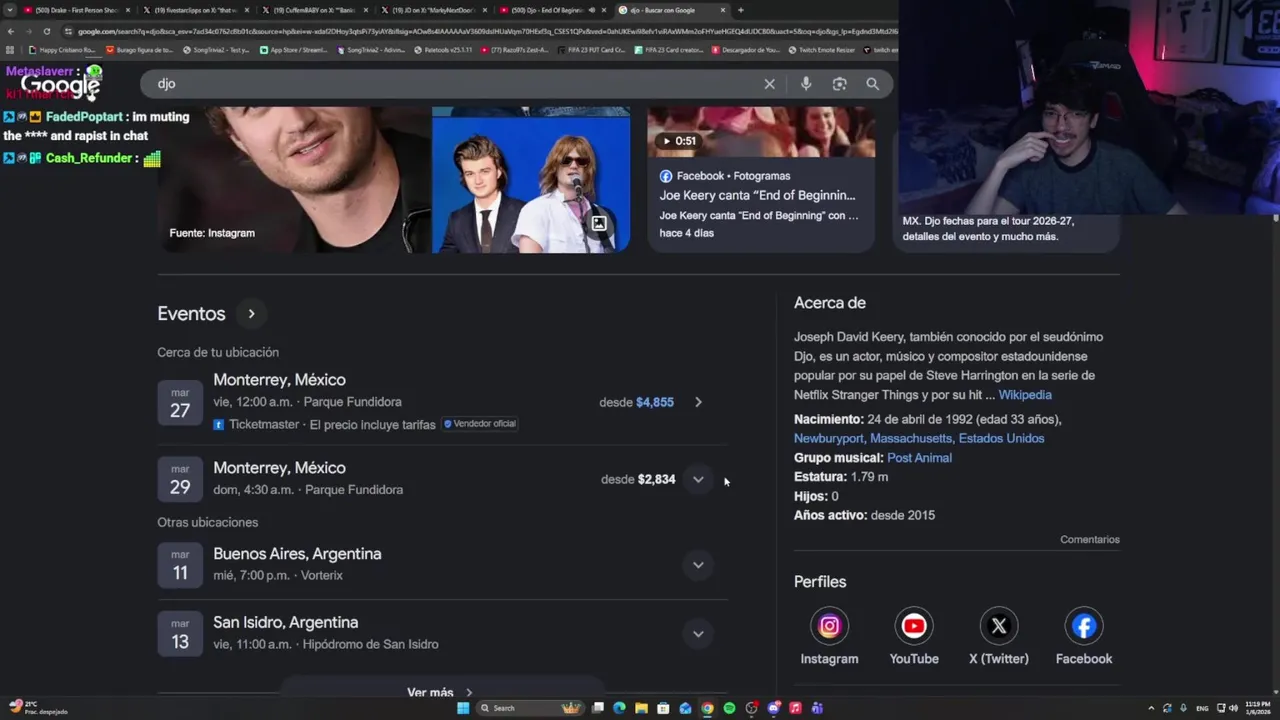Viewport: 1280px width, 720px height.
Task: Switch to the JD on X tab
Action: pyautogui.click(x=432, y=10)
